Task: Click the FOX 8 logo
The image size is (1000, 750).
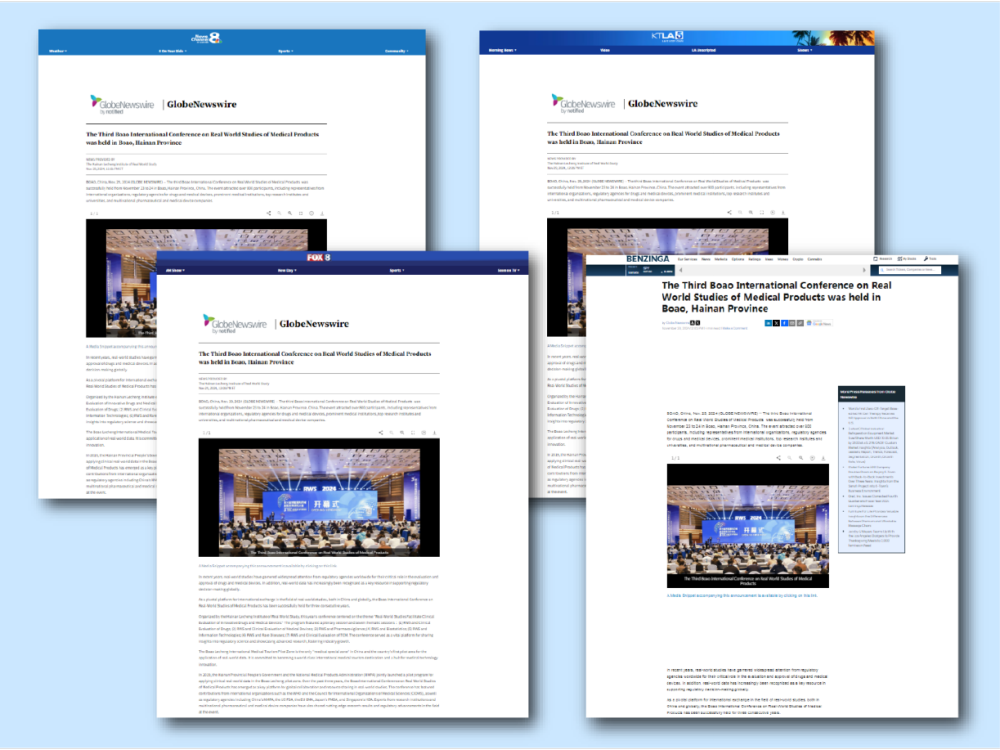Action: [346, 259]
